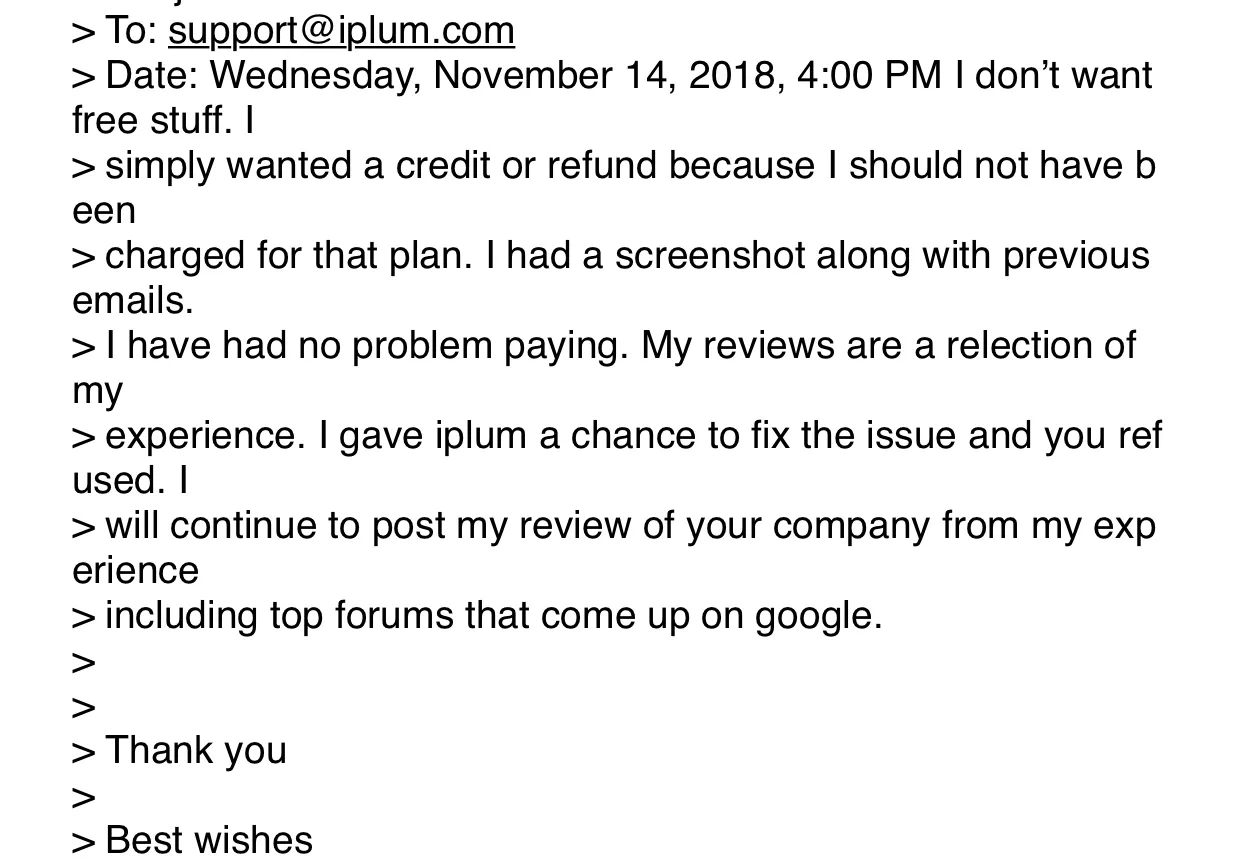The image size is (1242, 863).
Task: Click the wrapped fragment 'erience'
Action: 136,571
